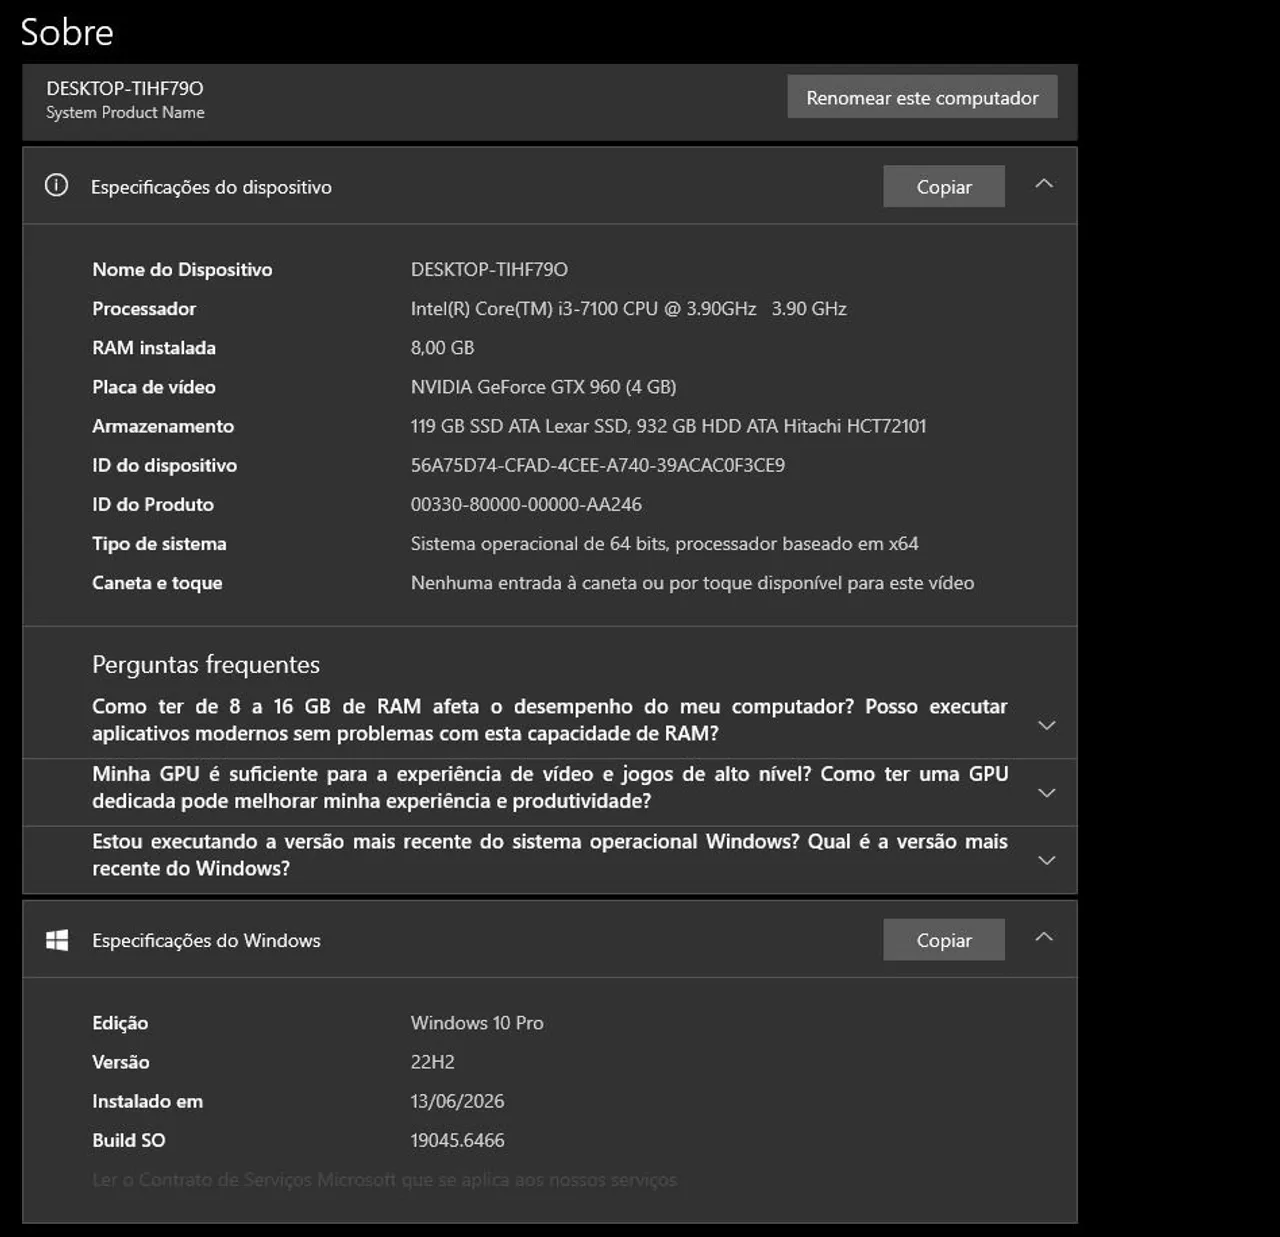Open the question about latest Windows version

[x=549, y=855]
